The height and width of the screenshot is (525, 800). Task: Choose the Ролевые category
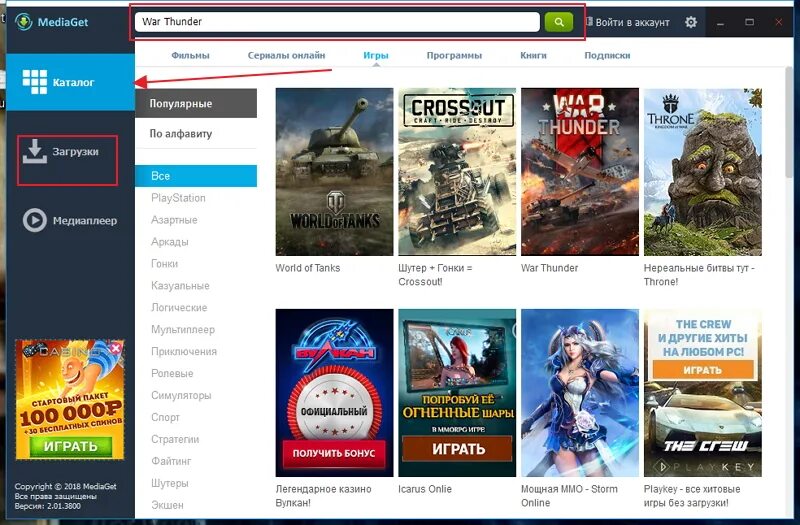click(172, 373)
